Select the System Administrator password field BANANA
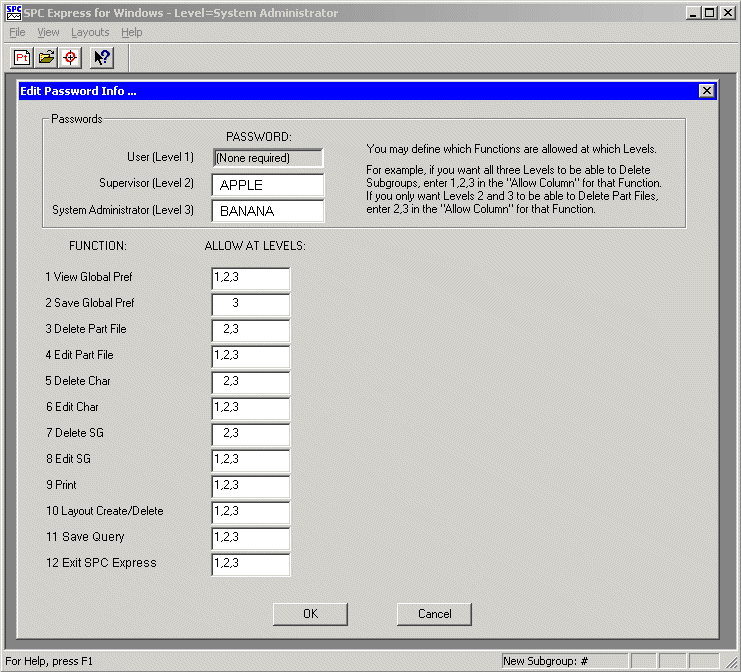The image size is (741, 672). coord(268,211)
